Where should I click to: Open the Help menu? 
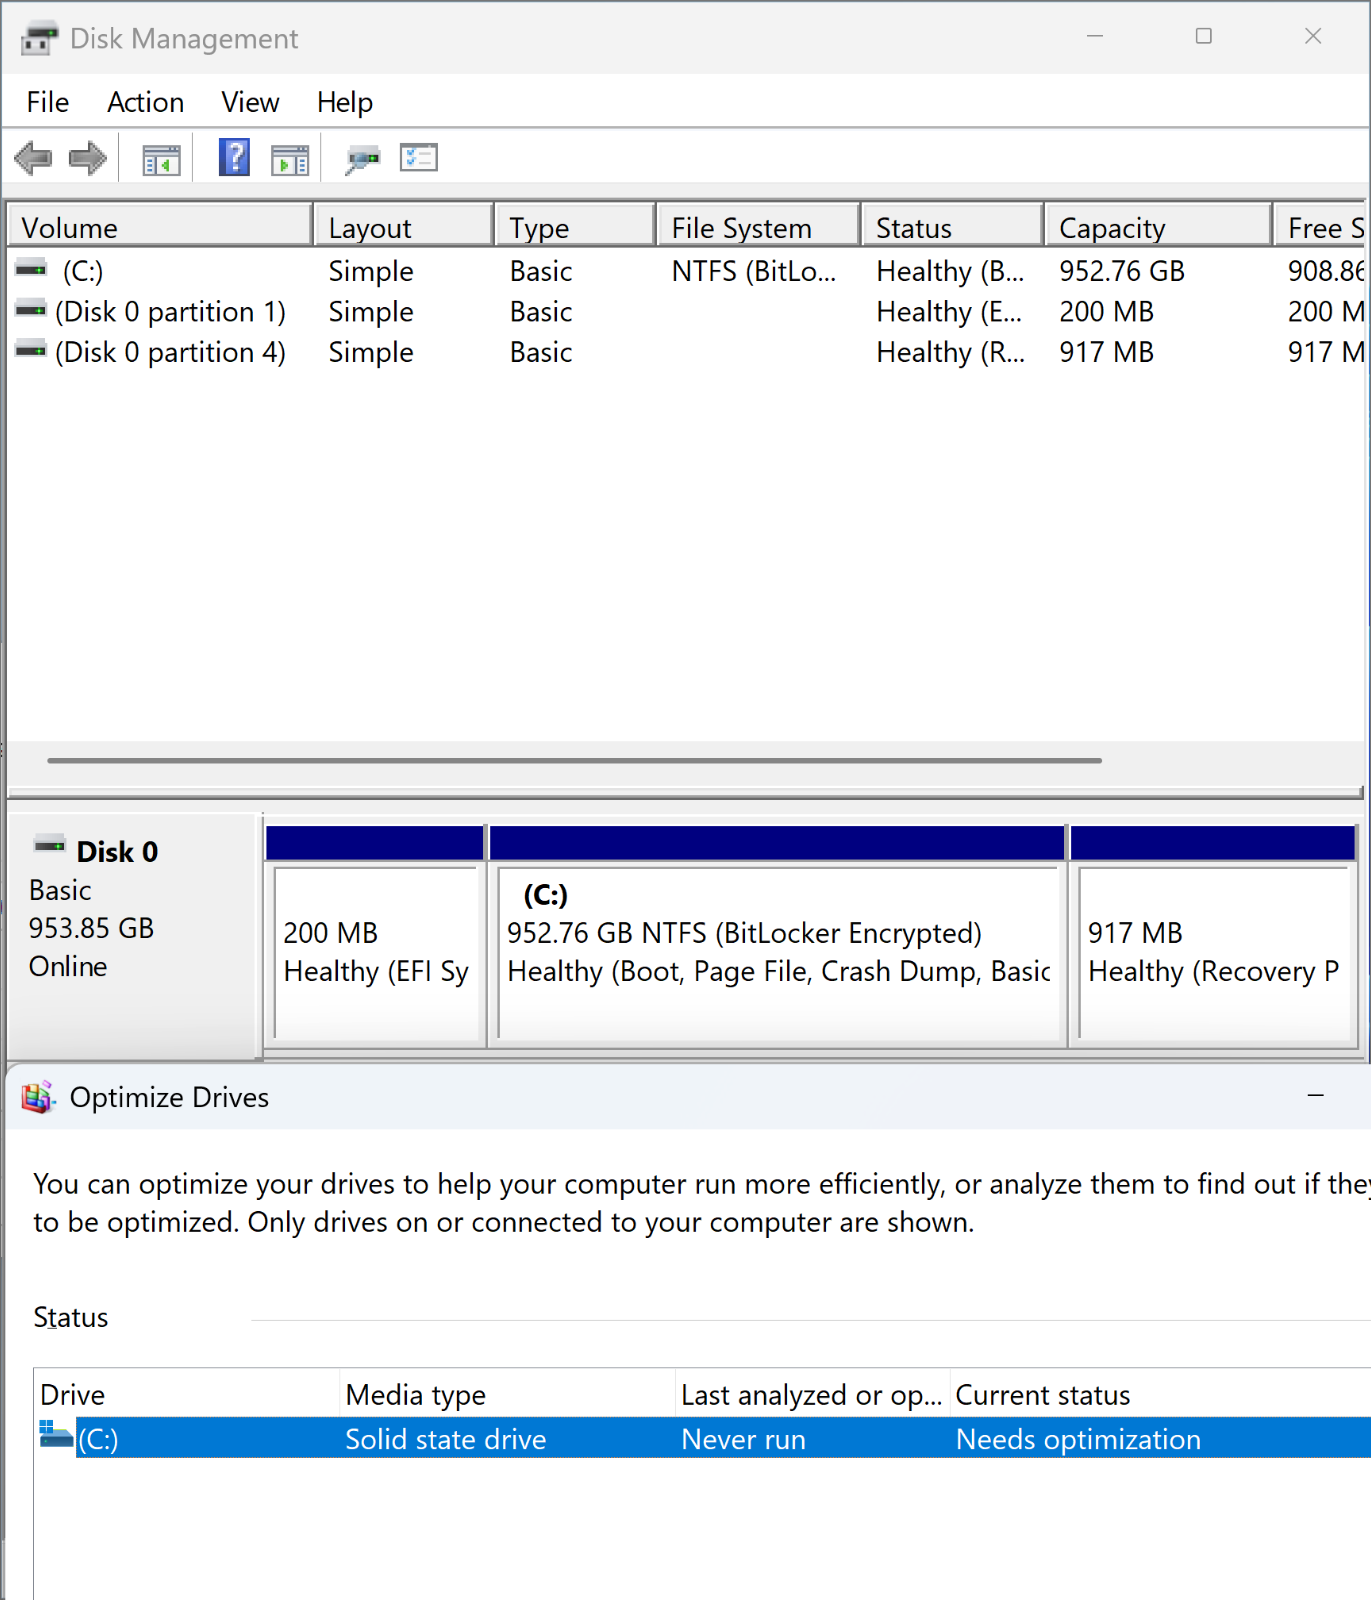[345, 102]
